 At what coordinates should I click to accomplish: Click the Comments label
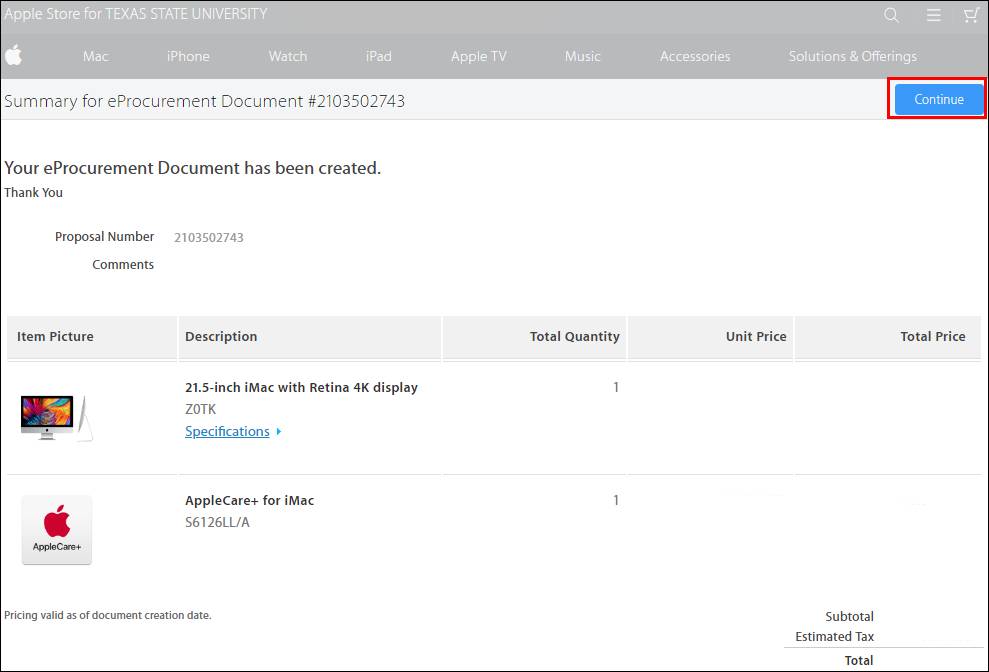[x=123, y=264]
